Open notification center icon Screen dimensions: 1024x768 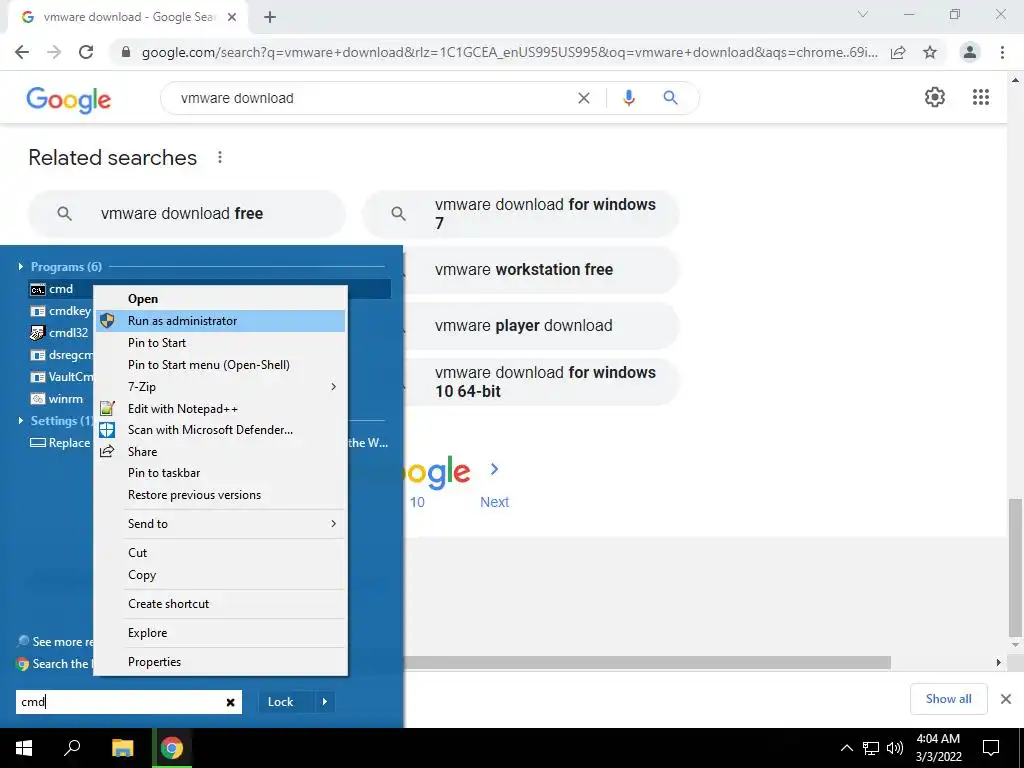(991, 748)
